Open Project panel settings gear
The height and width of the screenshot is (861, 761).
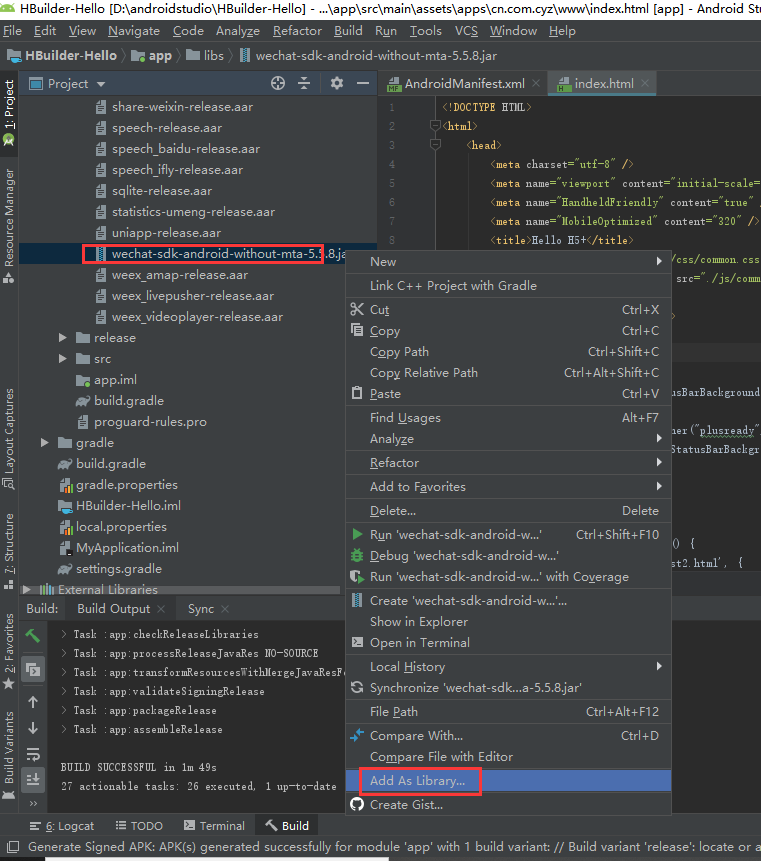(337, 83)
